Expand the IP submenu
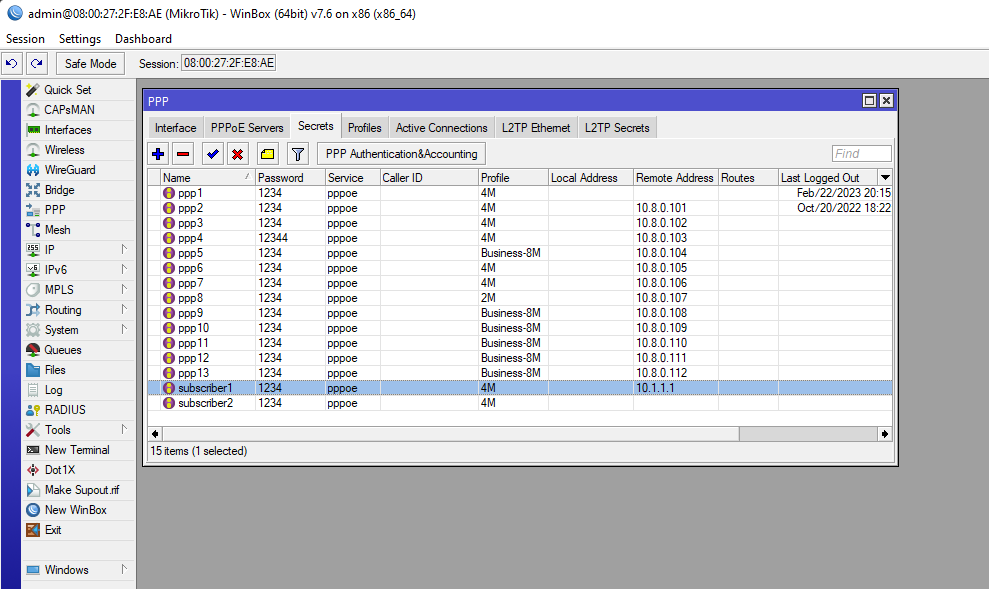 (79, 250)
